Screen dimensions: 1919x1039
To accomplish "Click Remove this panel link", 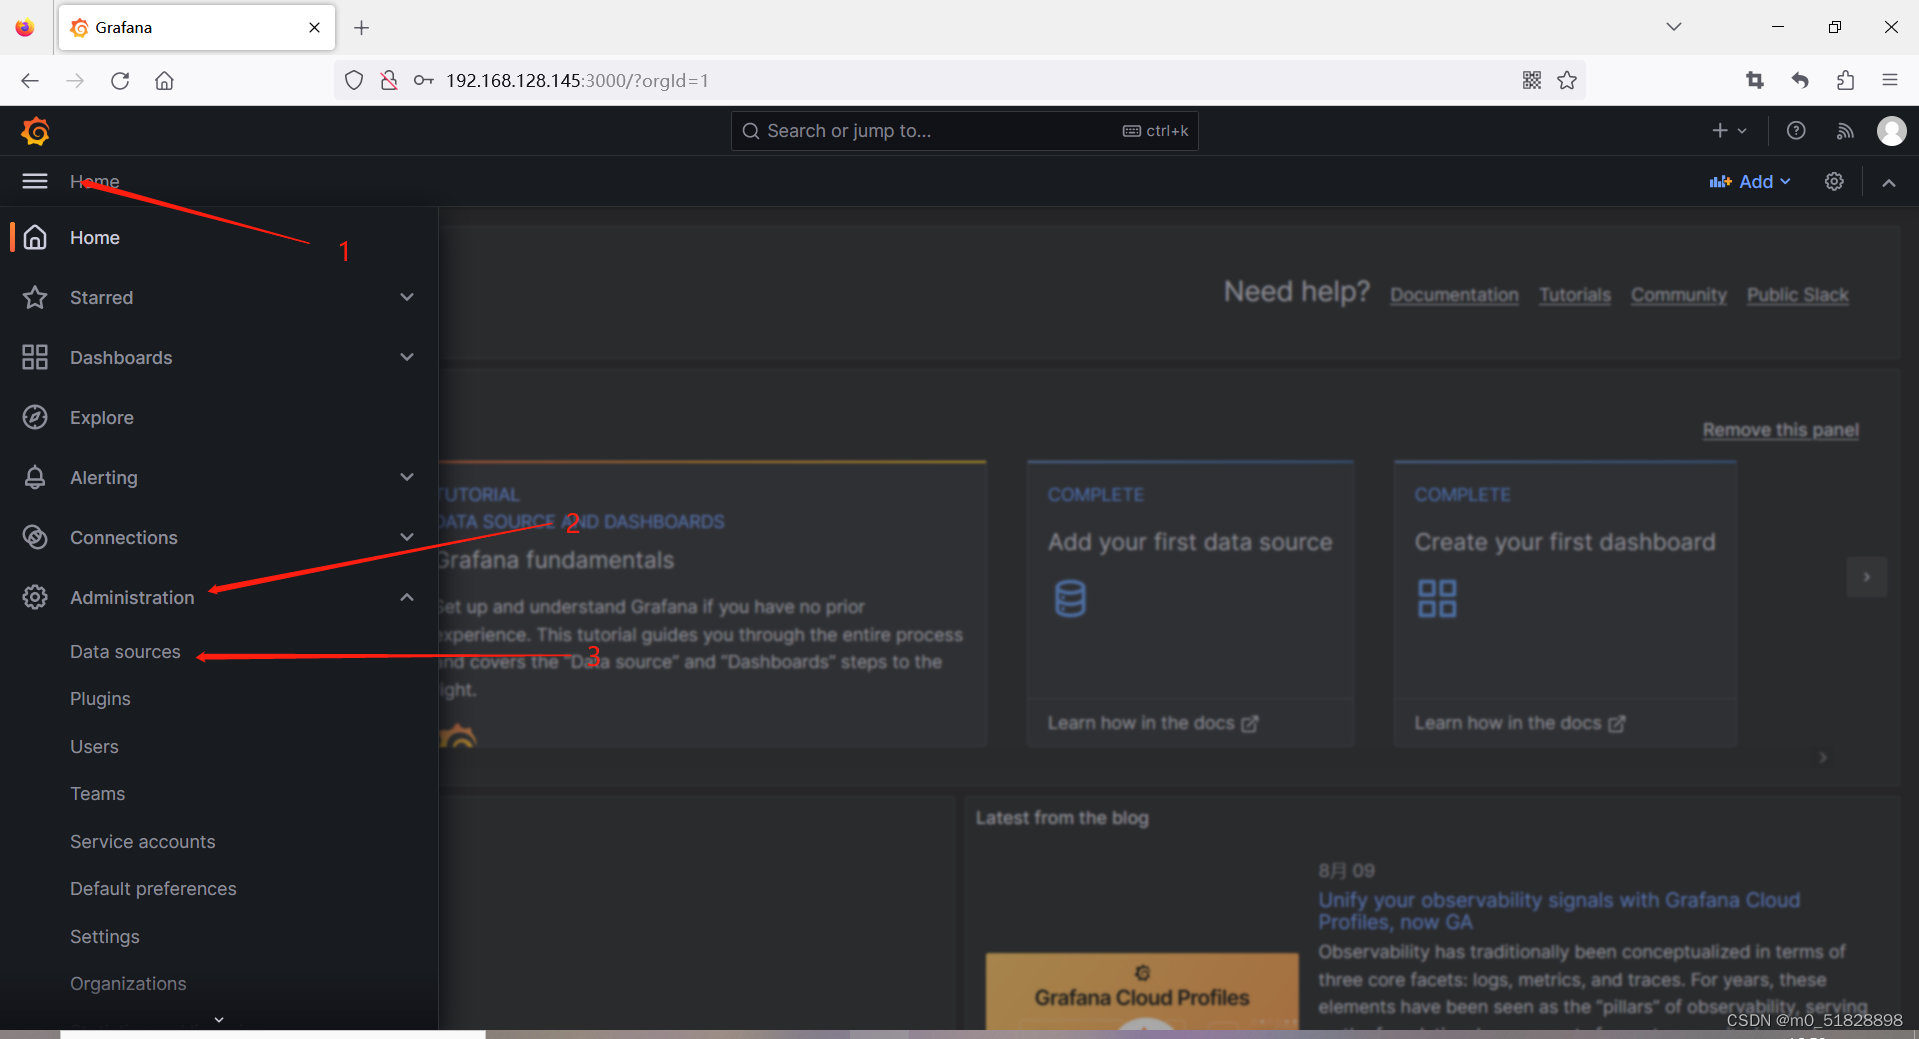I will click(x=1780, y=430).
